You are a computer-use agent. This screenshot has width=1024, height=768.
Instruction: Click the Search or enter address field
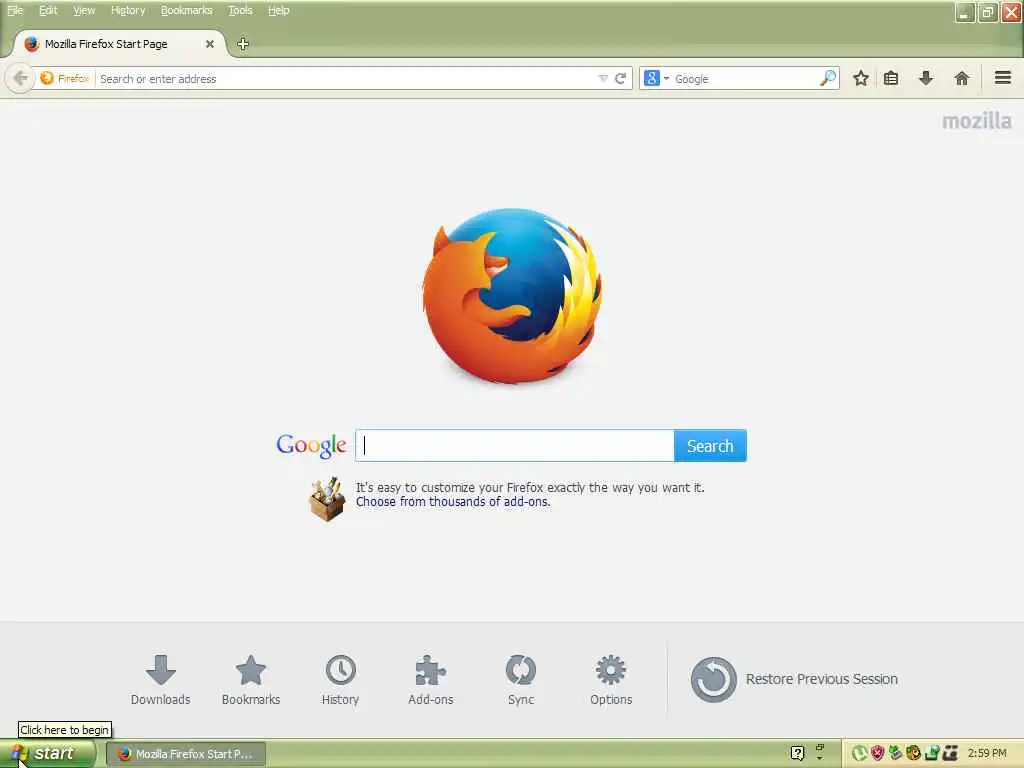tap(346, 78)
